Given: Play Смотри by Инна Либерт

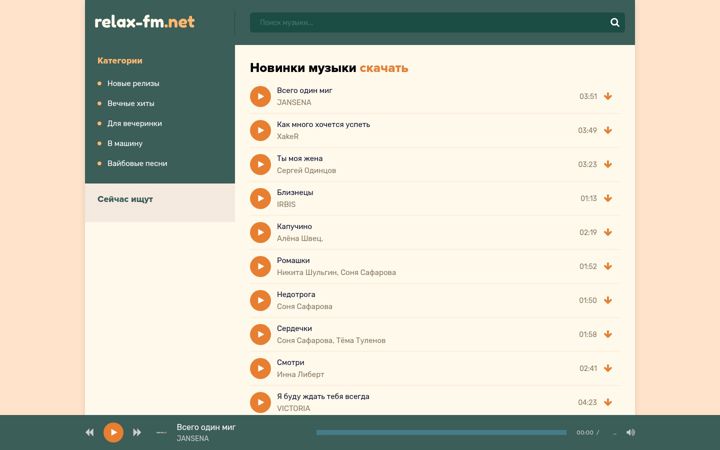Looking at the screenshot, I should pyautogui.click(x=260, y=368).
